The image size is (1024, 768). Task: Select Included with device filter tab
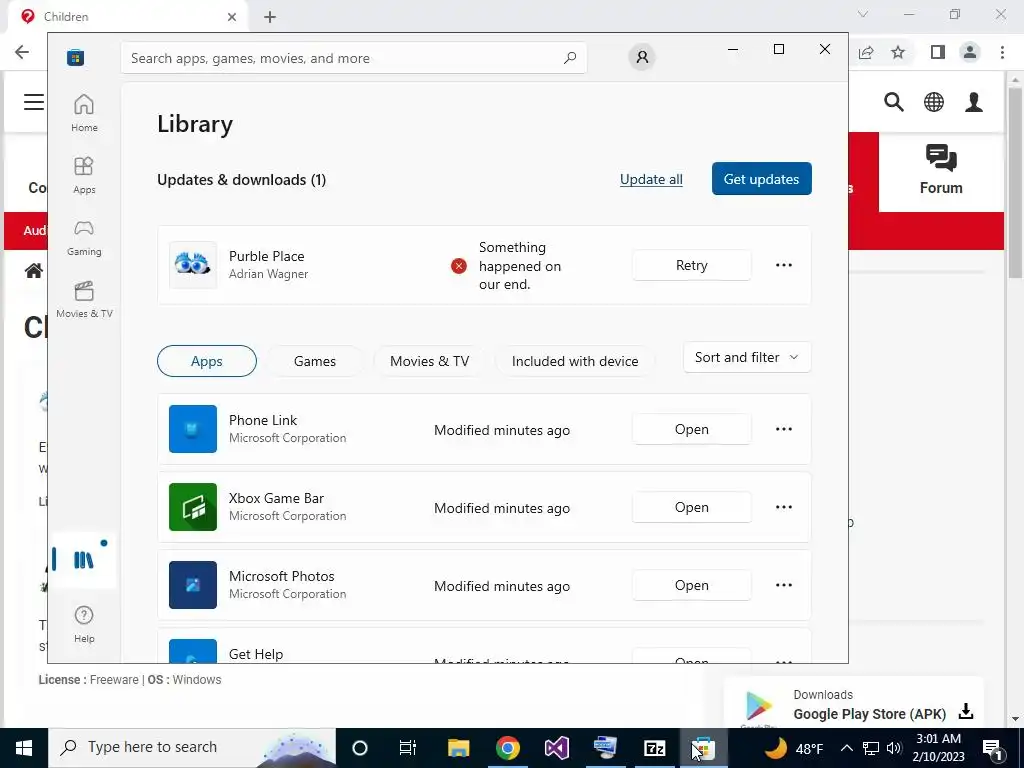click(x=575, y=361)
